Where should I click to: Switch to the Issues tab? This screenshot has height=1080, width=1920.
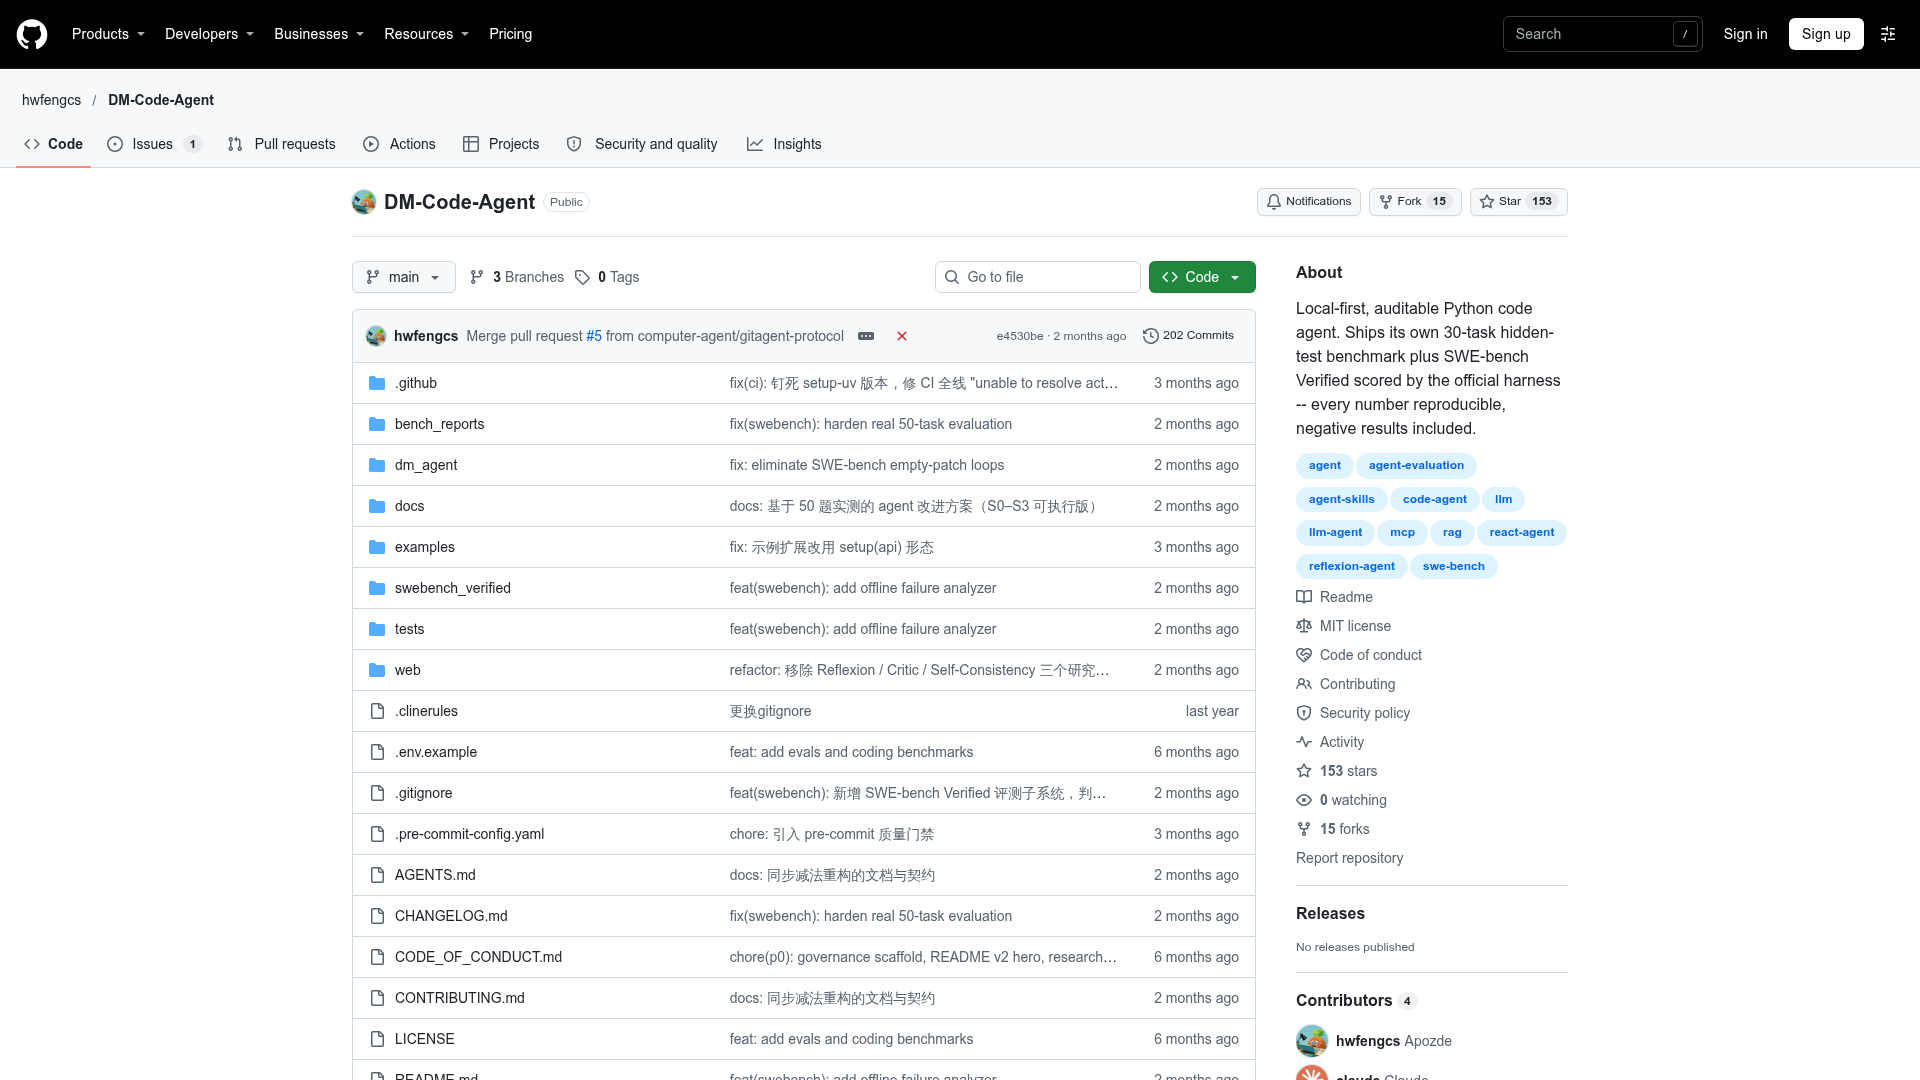[155, 144]
